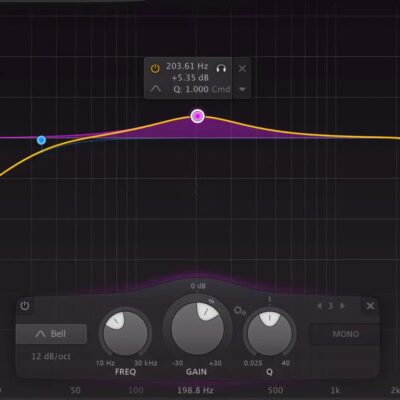Screen dimensions: 400x400
Task: Go to previous band with left arrow
Action: coord(320,306)
